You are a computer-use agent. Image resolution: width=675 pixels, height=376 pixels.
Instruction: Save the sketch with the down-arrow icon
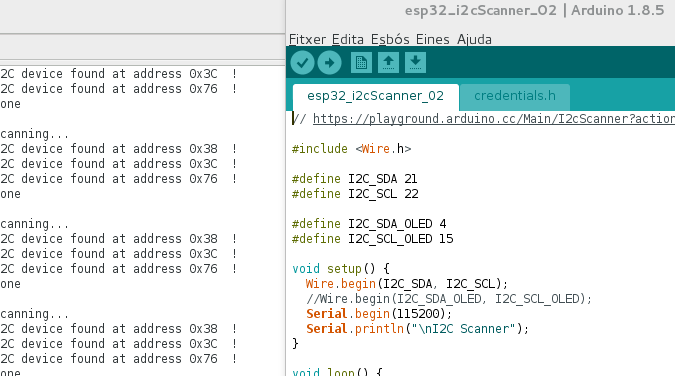415,63
